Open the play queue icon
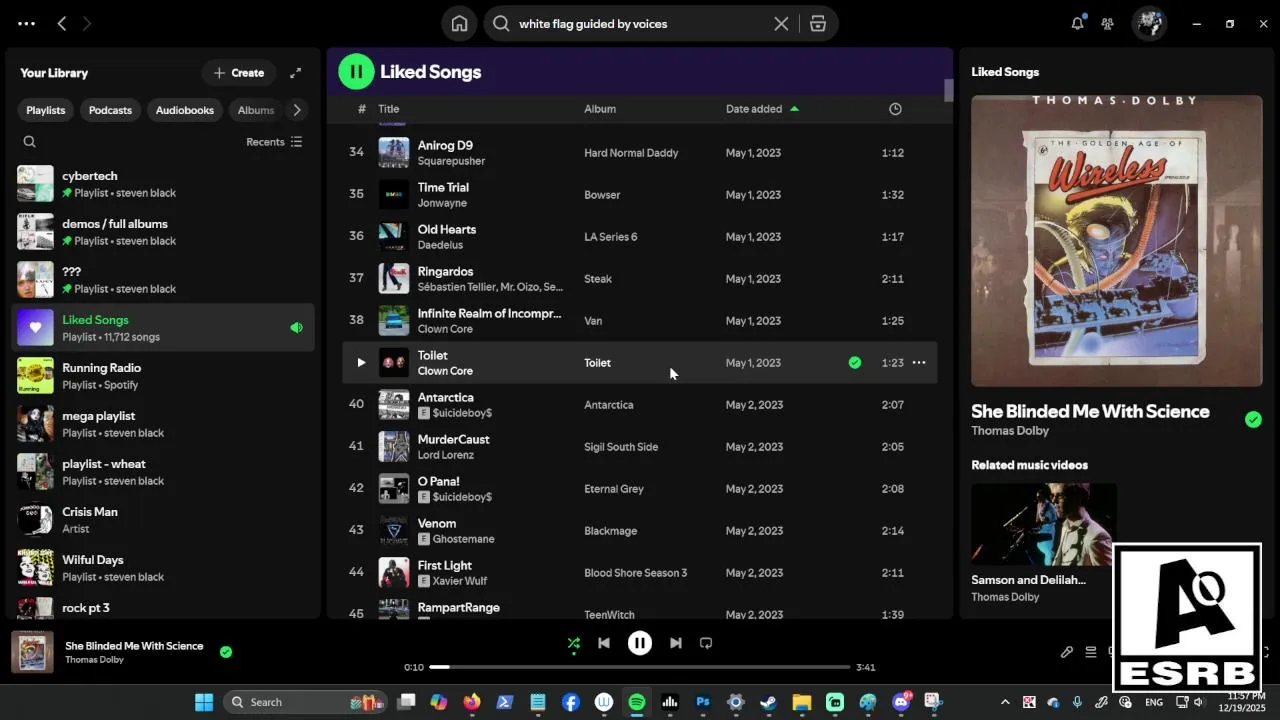The height and width of the screenshot is (720, 1280). [x=1091, y=652]
